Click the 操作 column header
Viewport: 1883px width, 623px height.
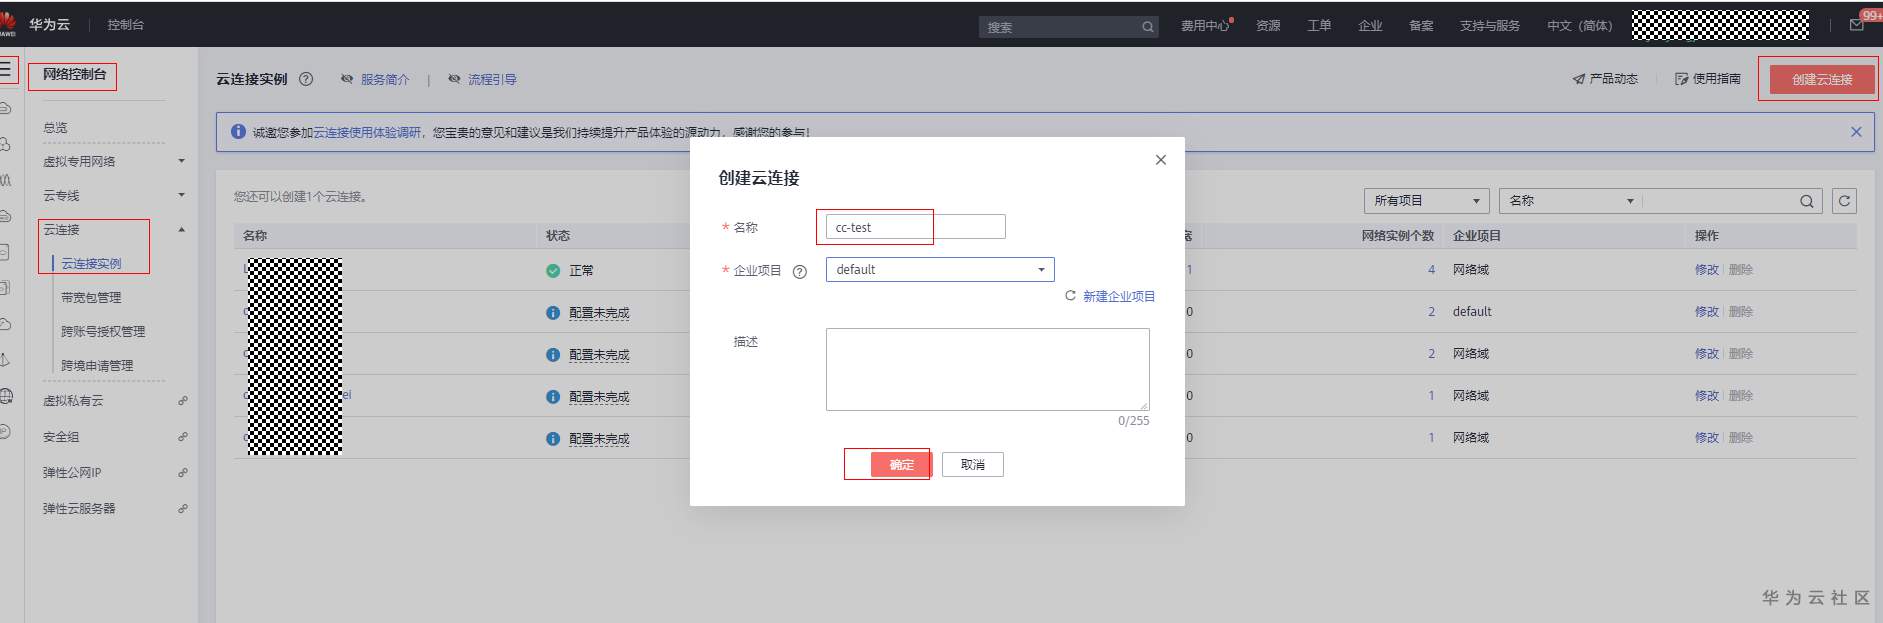tap(1706, 236)
